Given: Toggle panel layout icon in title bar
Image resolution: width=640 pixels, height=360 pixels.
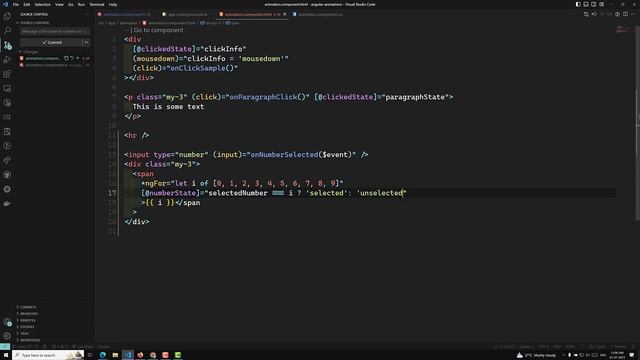Looking at the screenshot, I should coord(586,4).
